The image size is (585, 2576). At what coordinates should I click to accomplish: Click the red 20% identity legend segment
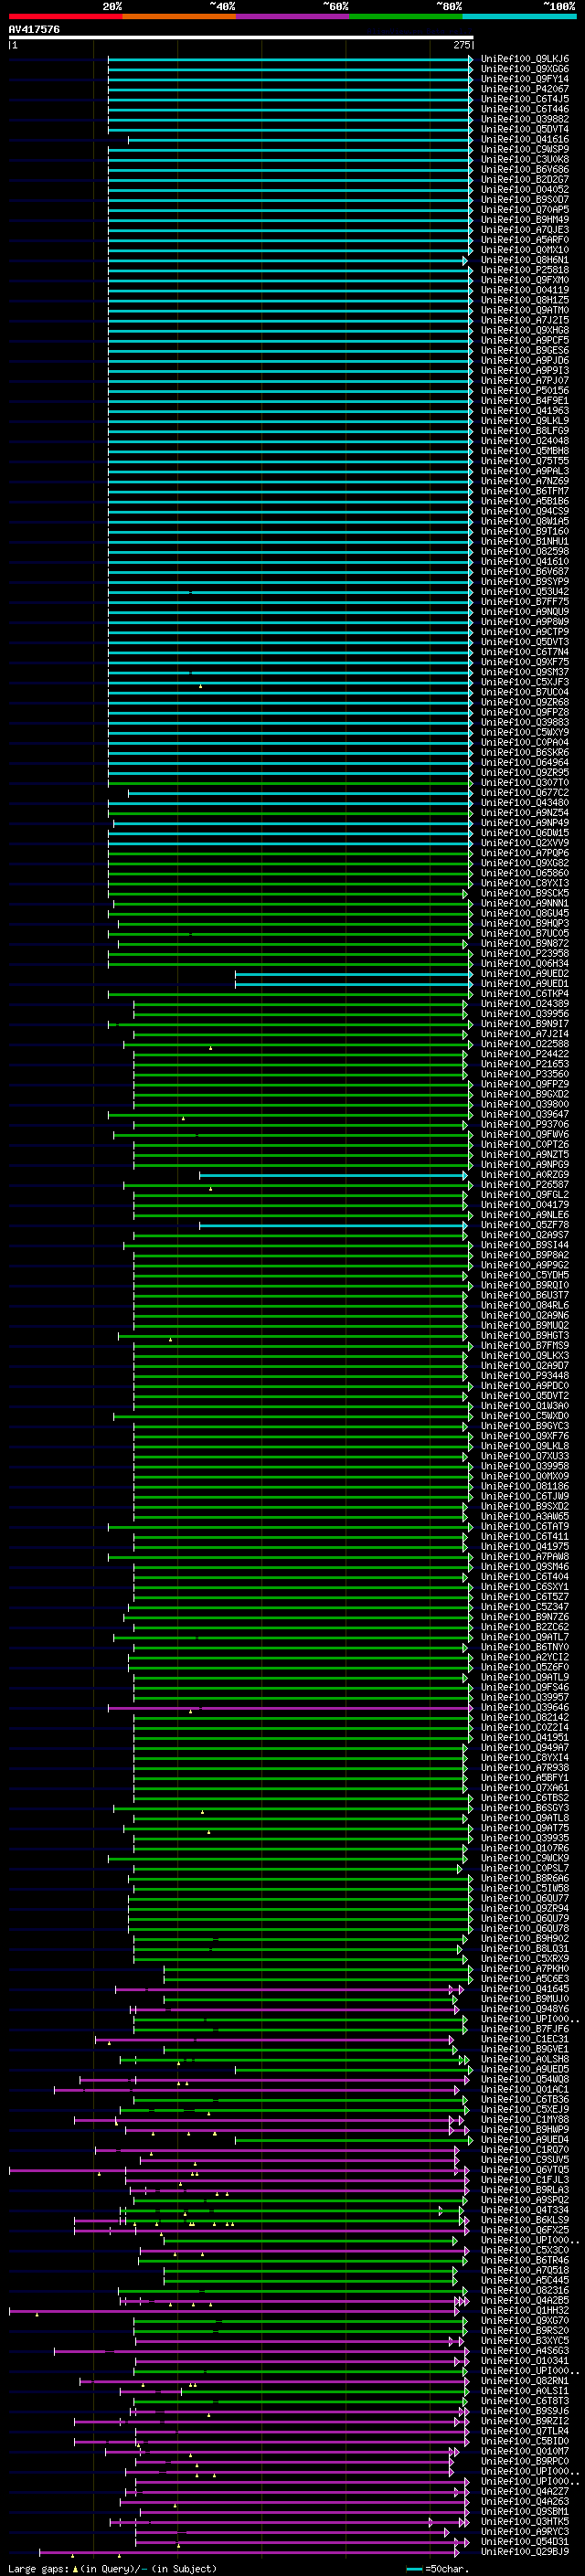pyautogui.click(x=65, y=16)
